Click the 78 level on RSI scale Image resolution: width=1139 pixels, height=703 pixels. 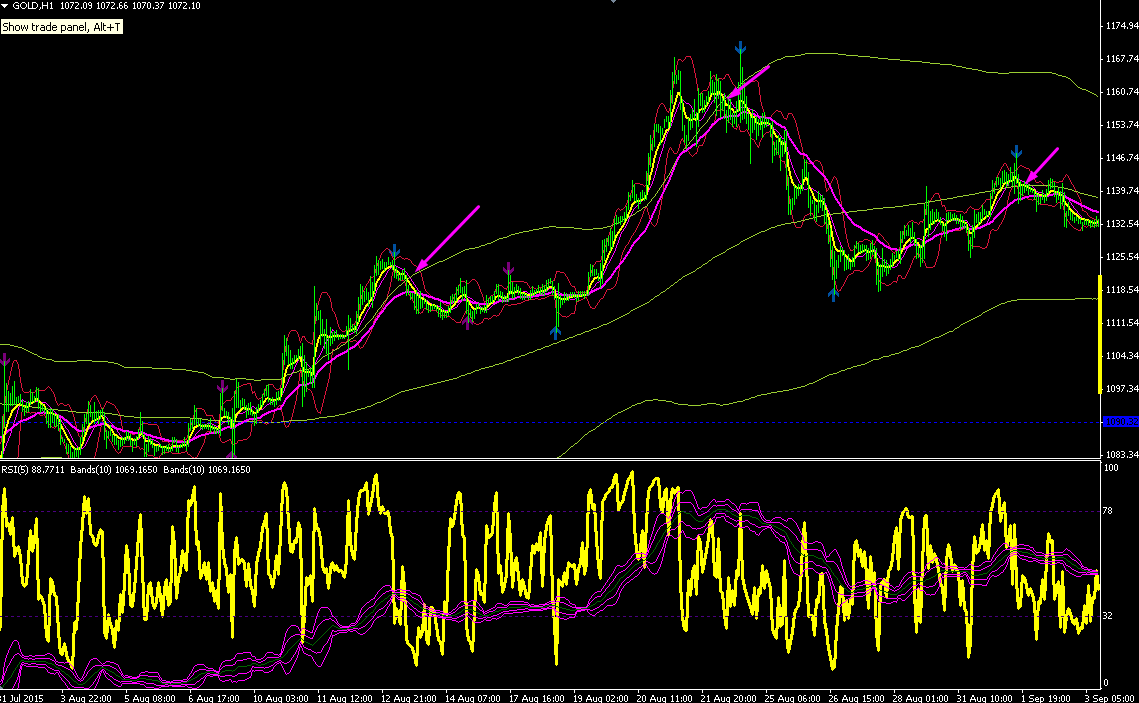[x=1108, y=511]
